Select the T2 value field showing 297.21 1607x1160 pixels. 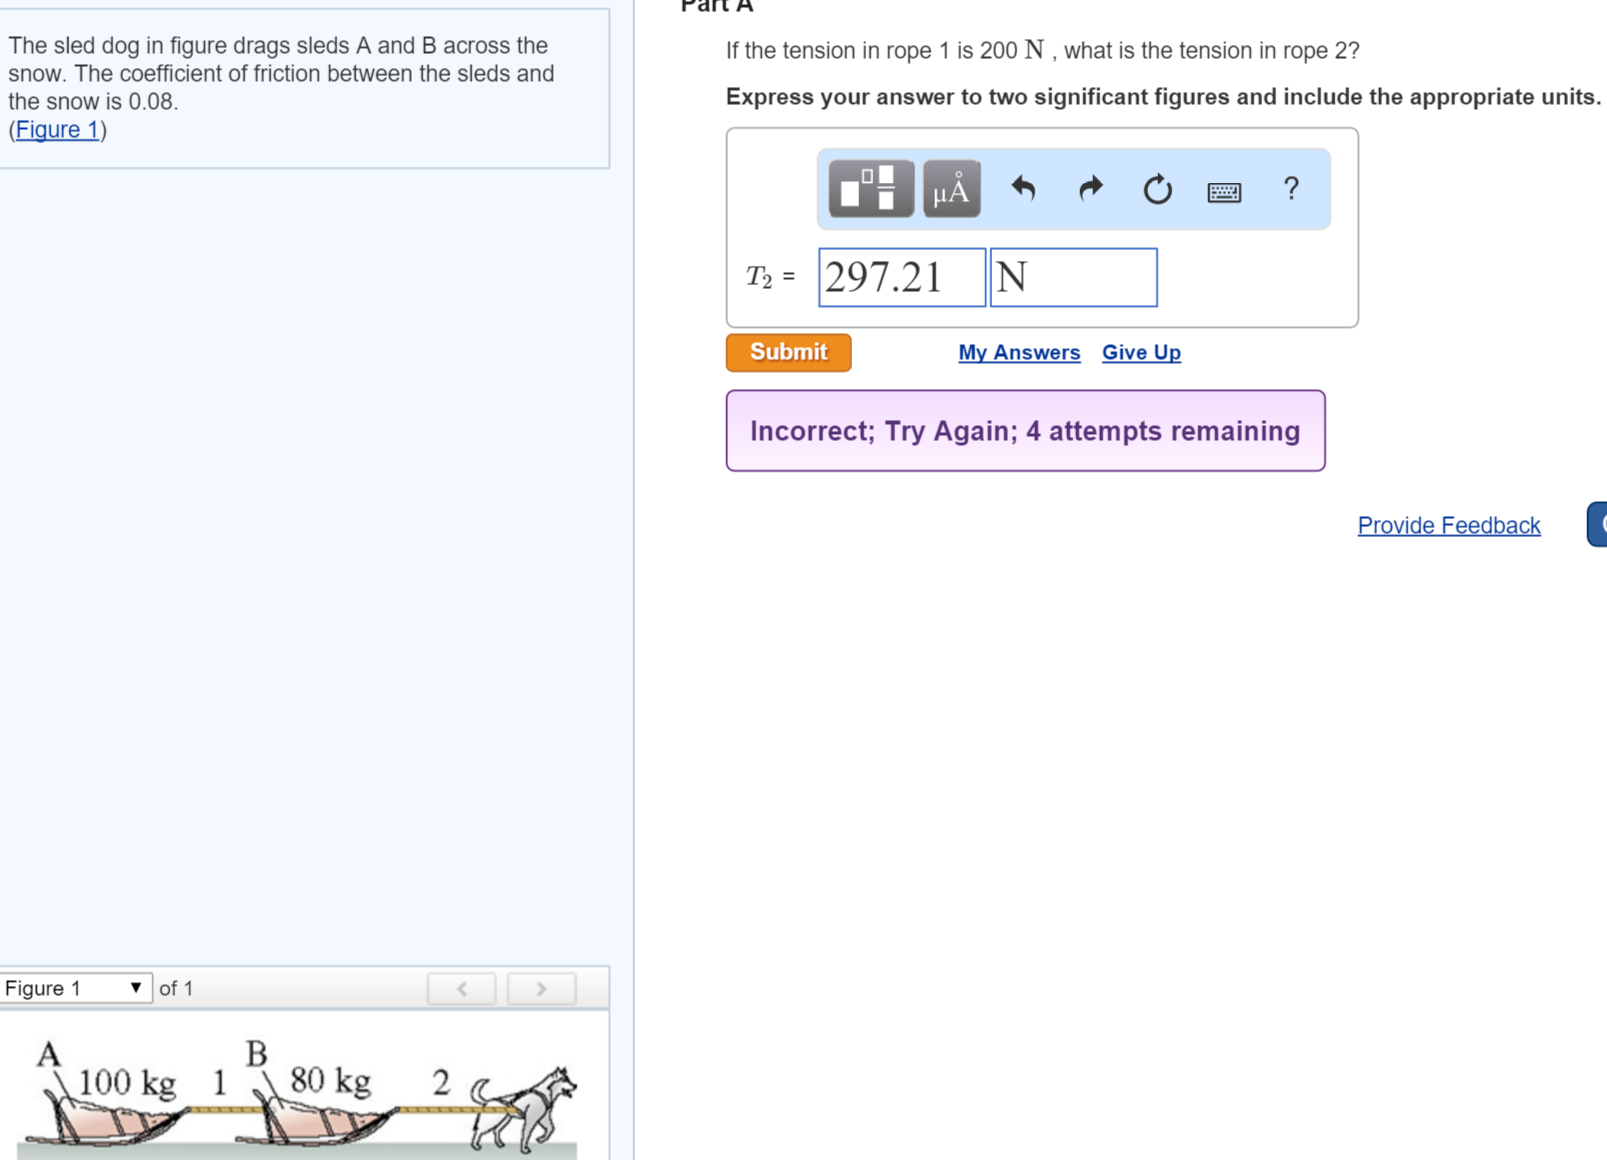coord(899,277)
